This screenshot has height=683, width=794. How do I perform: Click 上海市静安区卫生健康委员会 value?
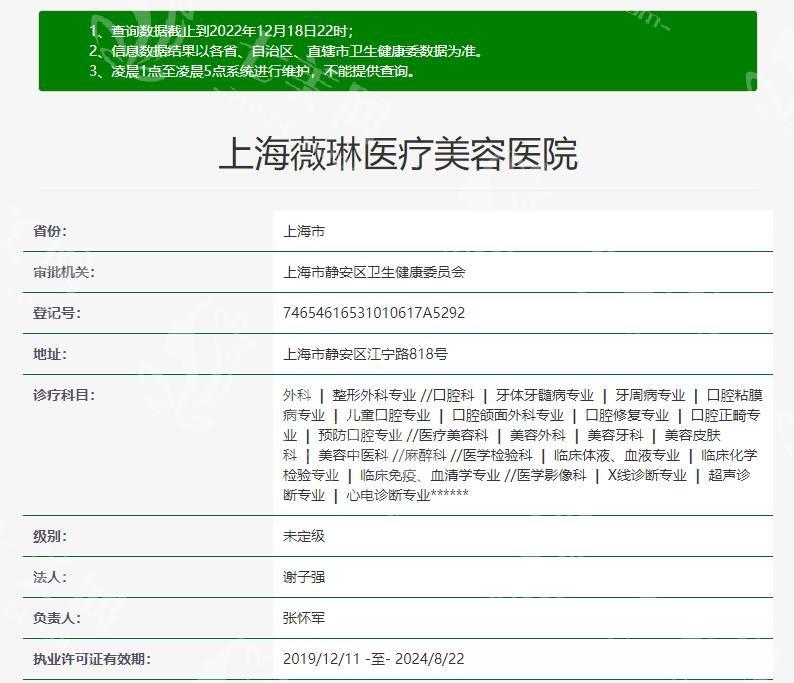click(374, 272)
